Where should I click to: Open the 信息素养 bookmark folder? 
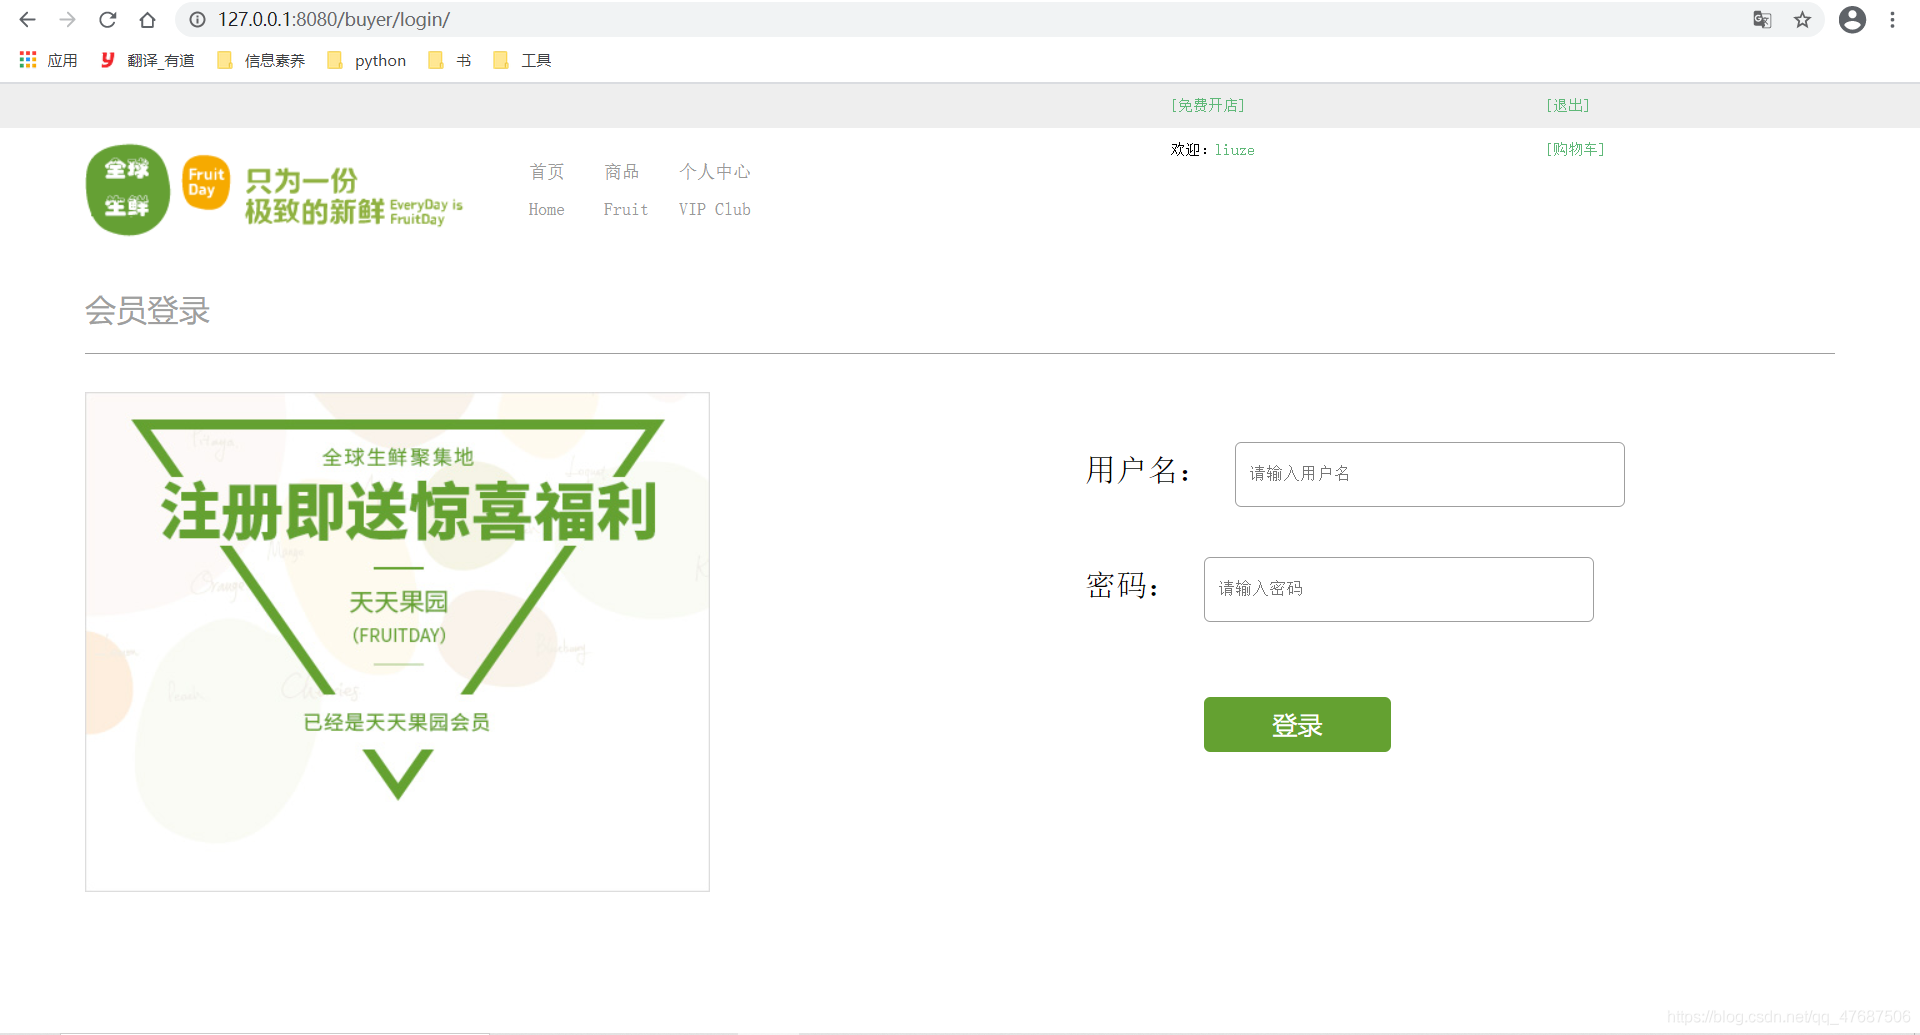point(261,60)
